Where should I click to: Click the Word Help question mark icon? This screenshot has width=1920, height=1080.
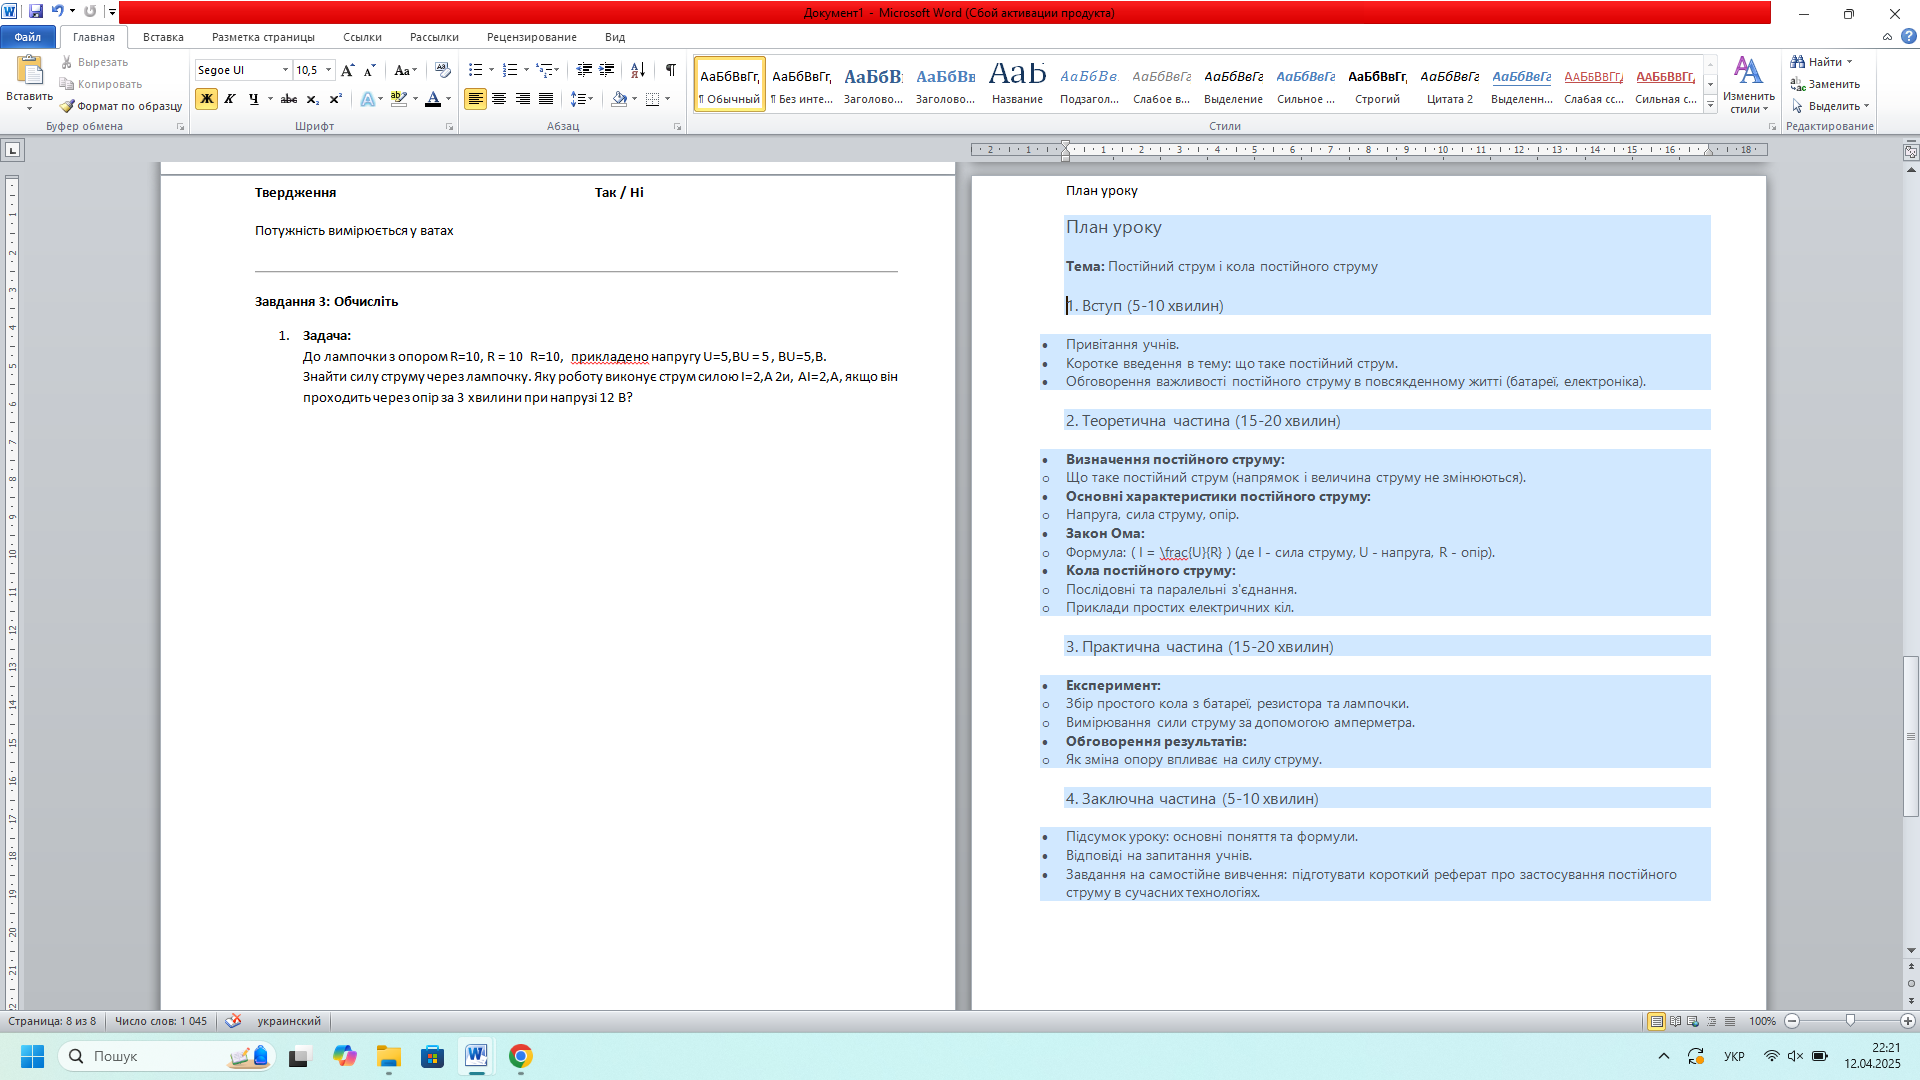pyautogui.click(x=1908, y=37)
